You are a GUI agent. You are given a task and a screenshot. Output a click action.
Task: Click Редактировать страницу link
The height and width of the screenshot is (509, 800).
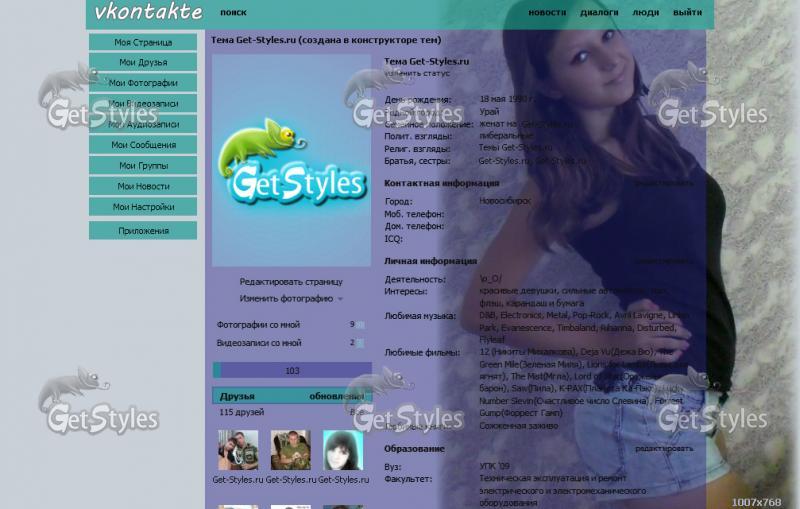coord(291,282)
